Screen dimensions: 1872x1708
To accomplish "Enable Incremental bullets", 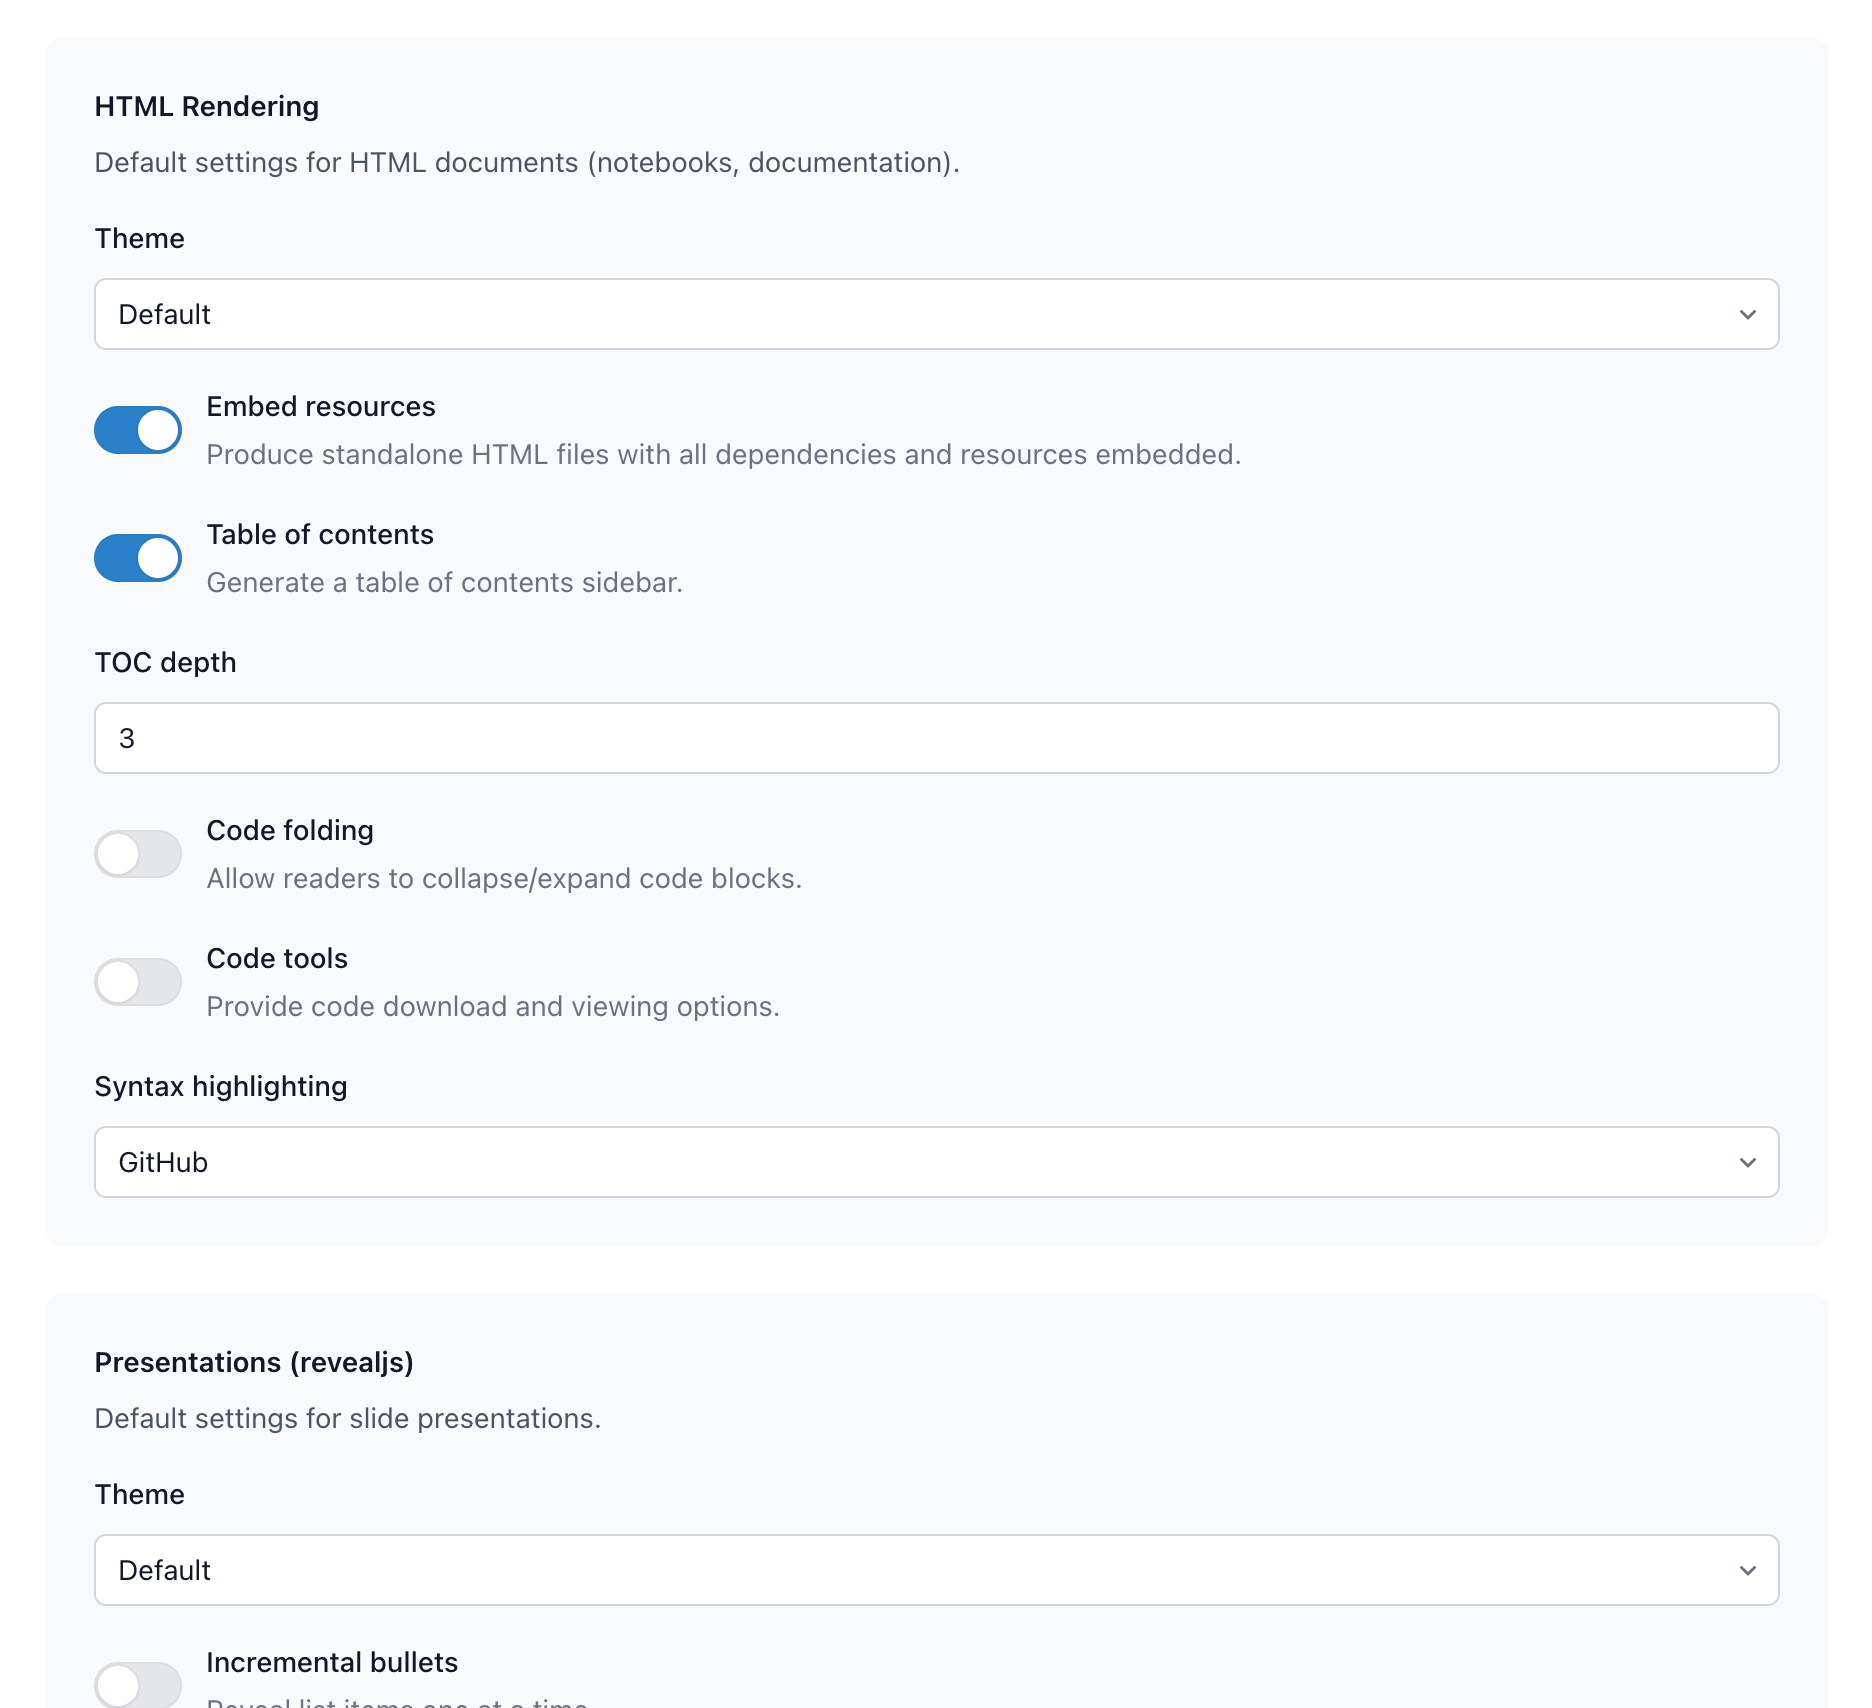I will 138,1685.
